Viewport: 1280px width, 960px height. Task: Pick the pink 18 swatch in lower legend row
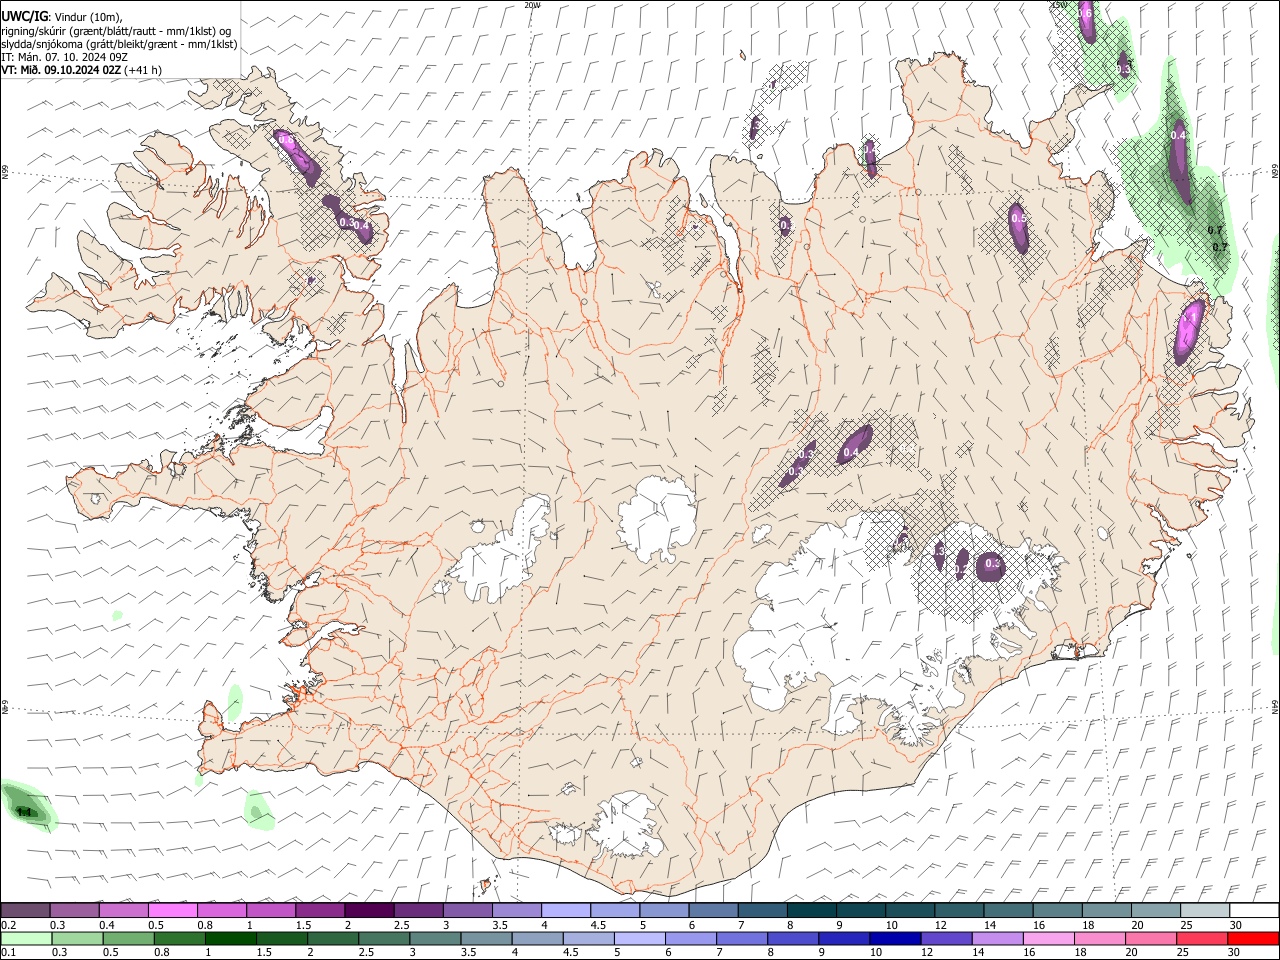(x=1100, y=938)
